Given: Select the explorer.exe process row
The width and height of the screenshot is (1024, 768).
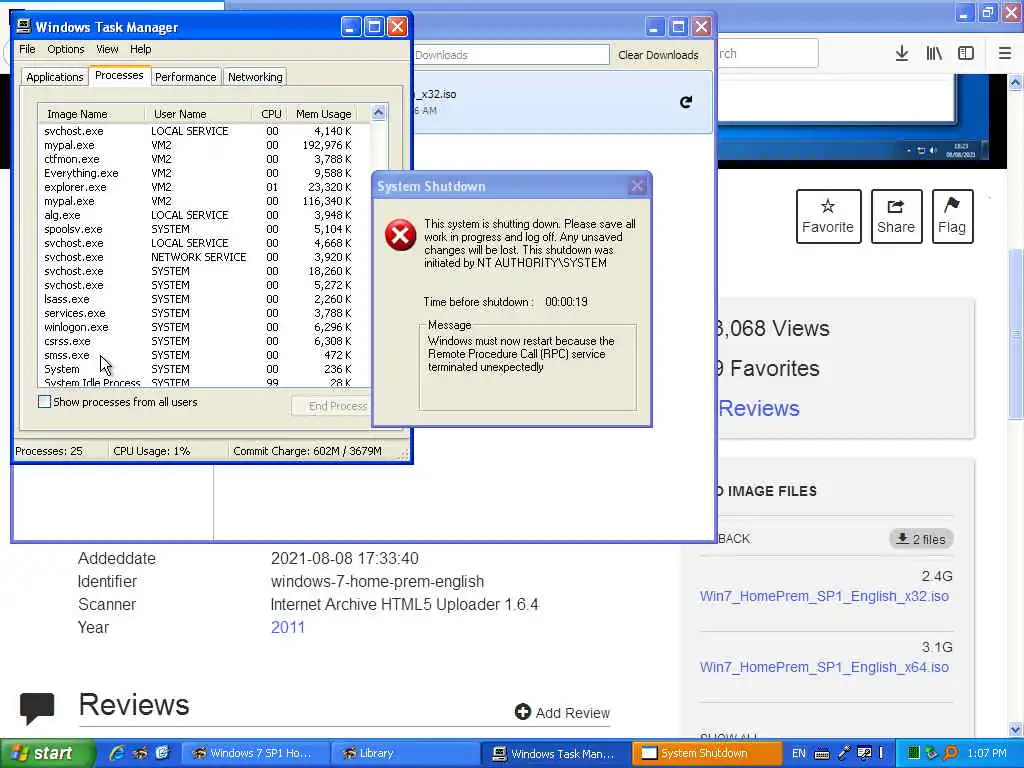Looking at the screenshot, I should [x=204, y=187].
